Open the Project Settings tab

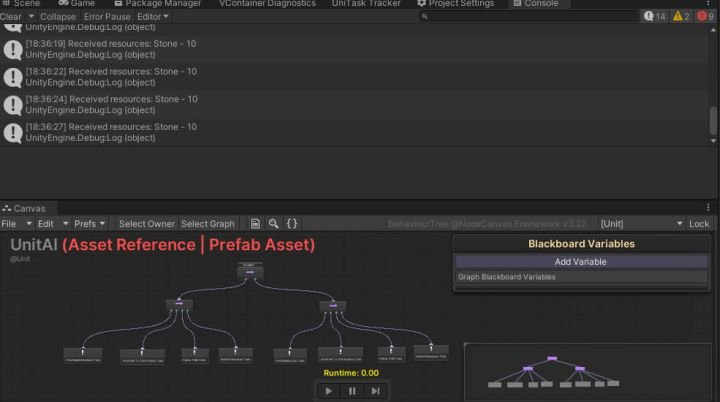point(456,4)
